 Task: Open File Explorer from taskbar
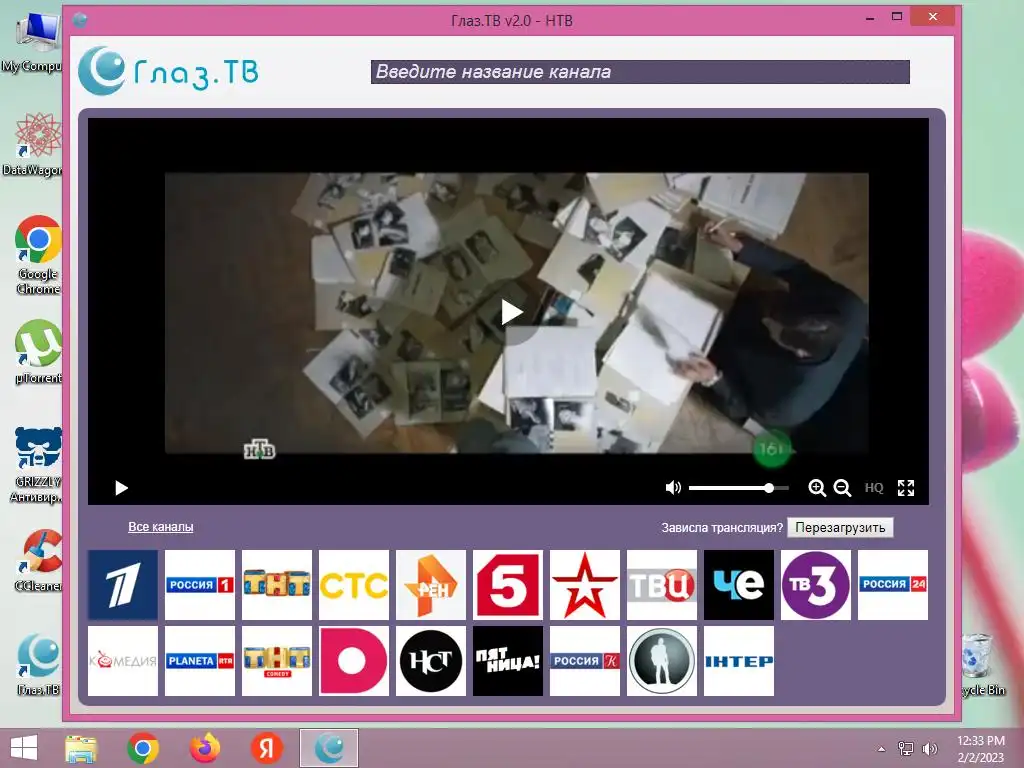82,748
